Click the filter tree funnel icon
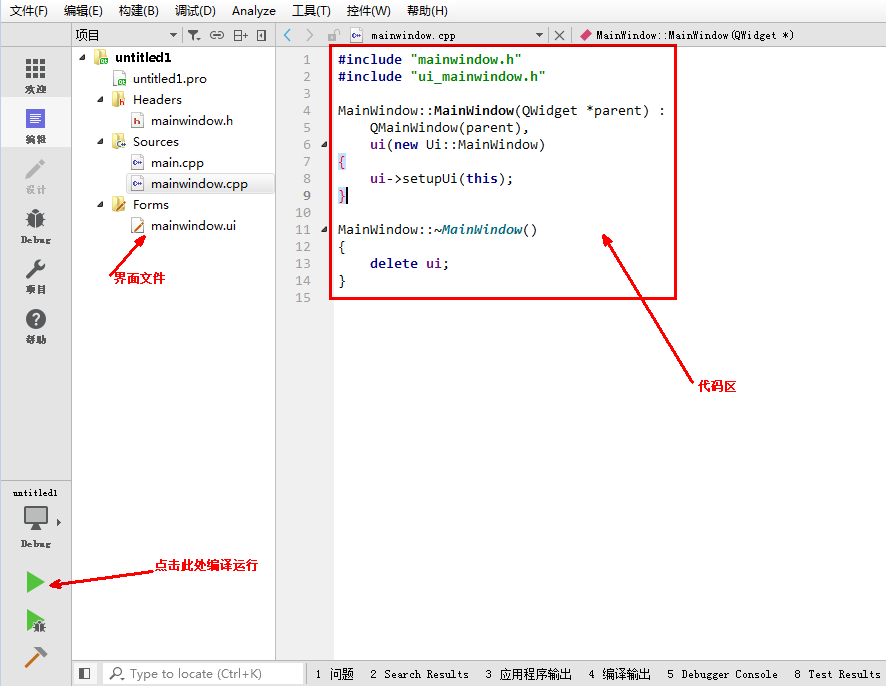This screenshot has width=886, height=686. pyautogui.click(x=194, y=36)
